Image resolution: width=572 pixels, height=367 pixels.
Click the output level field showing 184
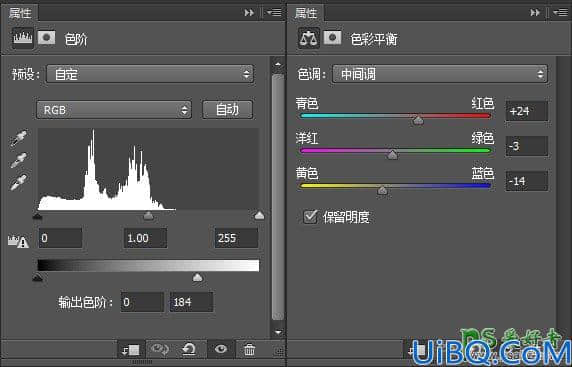[x=192, y=302]
